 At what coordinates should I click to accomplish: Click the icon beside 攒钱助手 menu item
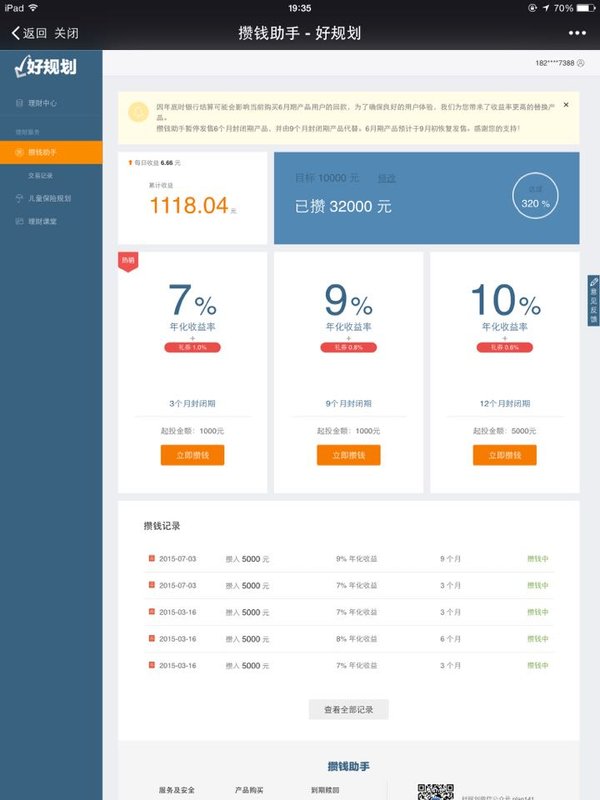[19, 152]
